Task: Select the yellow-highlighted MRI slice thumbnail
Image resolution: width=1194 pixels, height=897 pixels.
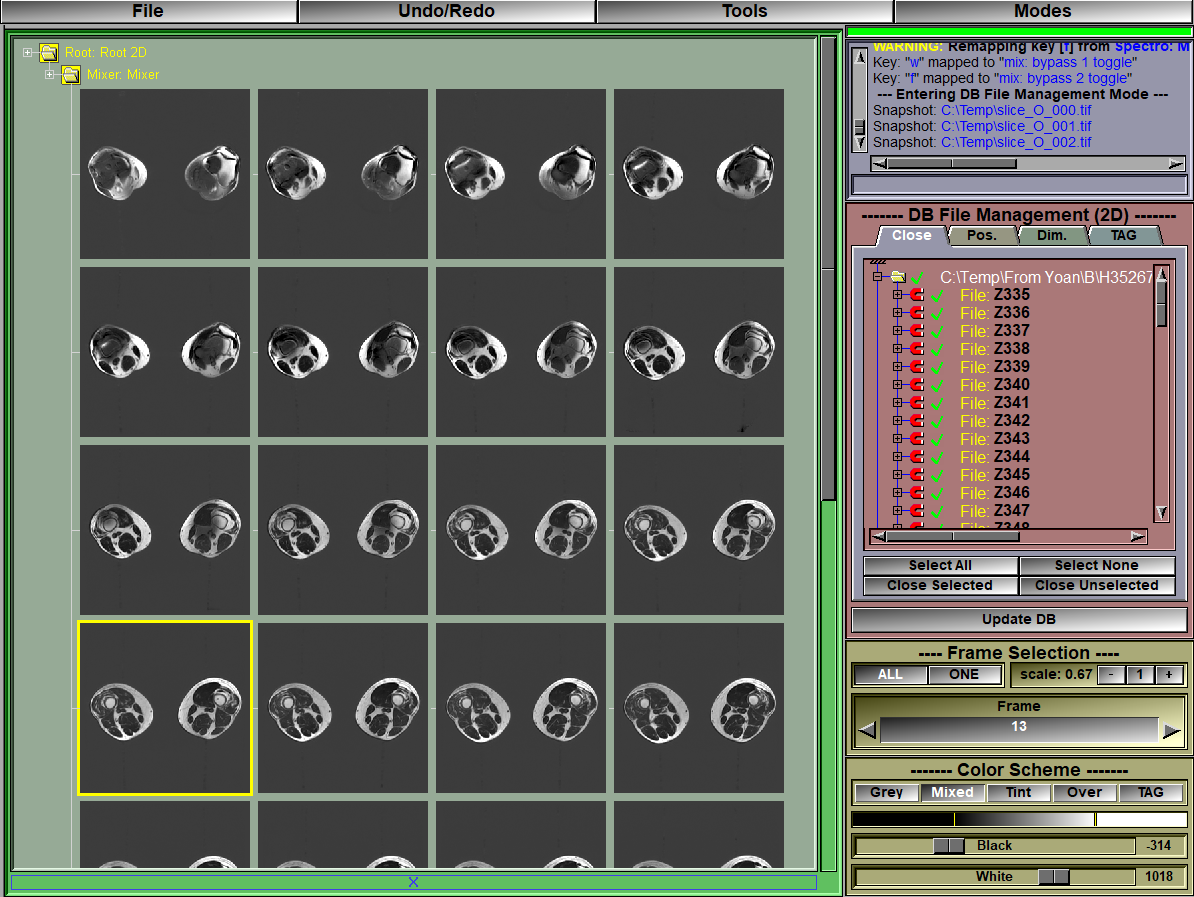Action: pos(165,708)
